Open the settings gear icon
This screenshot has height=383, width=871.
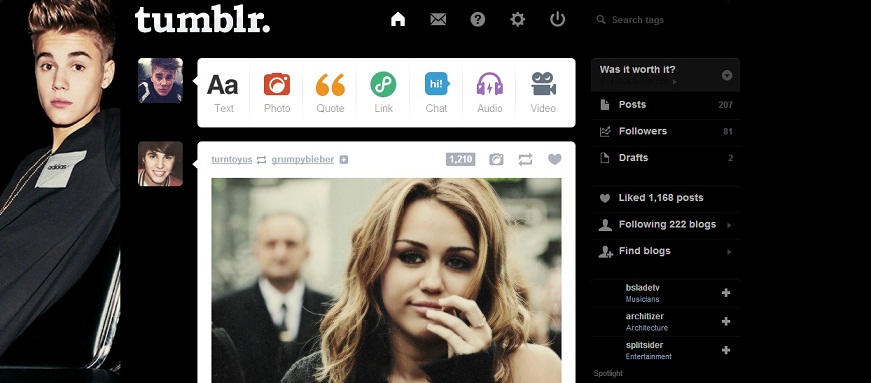tap(518, 19)
